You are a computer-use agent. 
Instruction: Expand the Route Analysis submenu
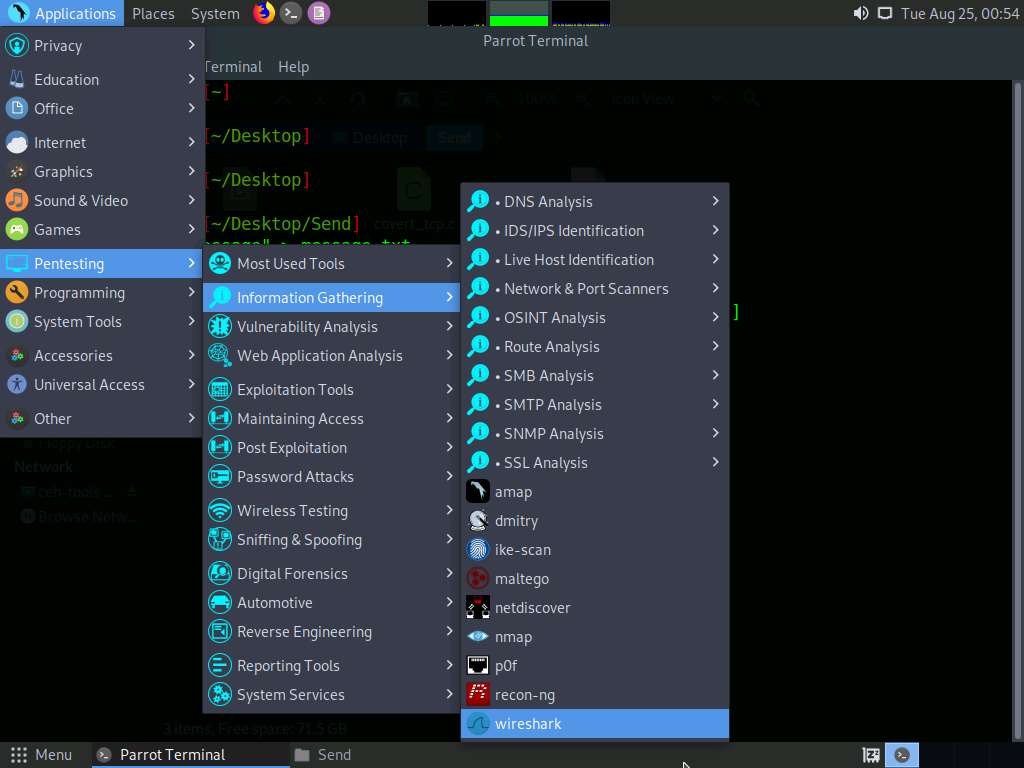tap(594, 346)
